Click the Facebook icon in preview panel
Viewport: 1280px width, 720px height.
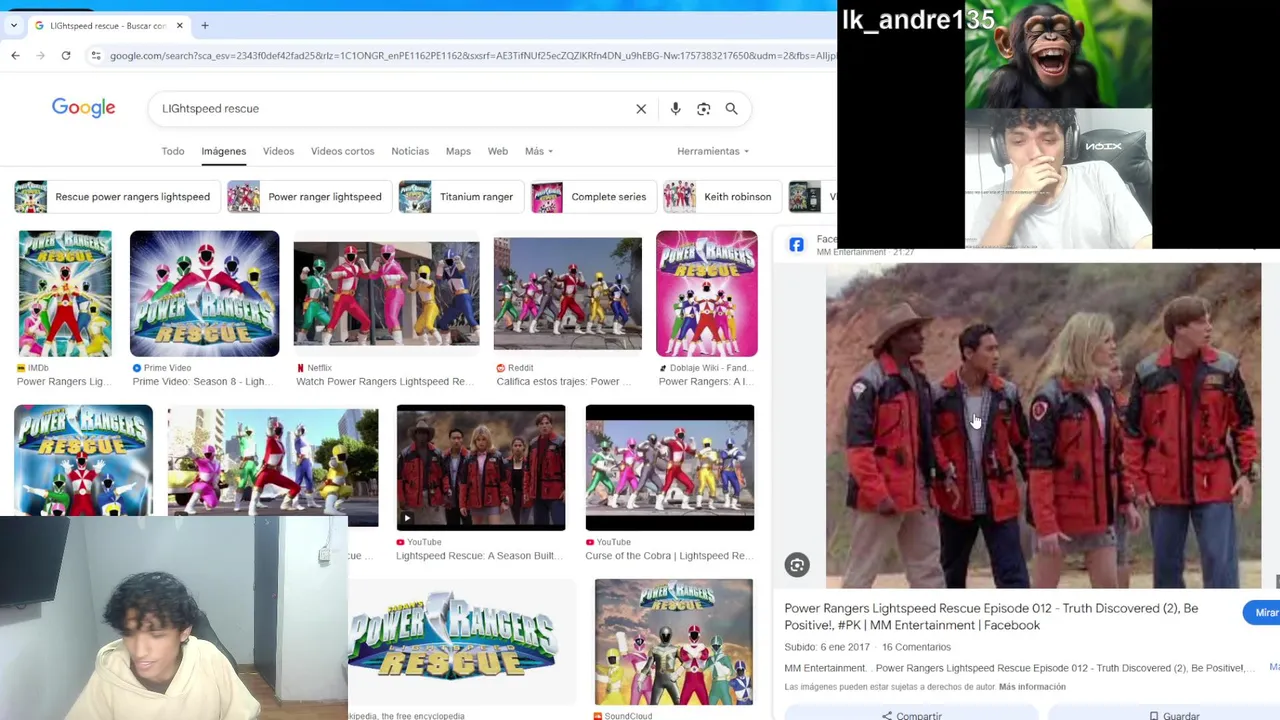click(x=796, y=245)
